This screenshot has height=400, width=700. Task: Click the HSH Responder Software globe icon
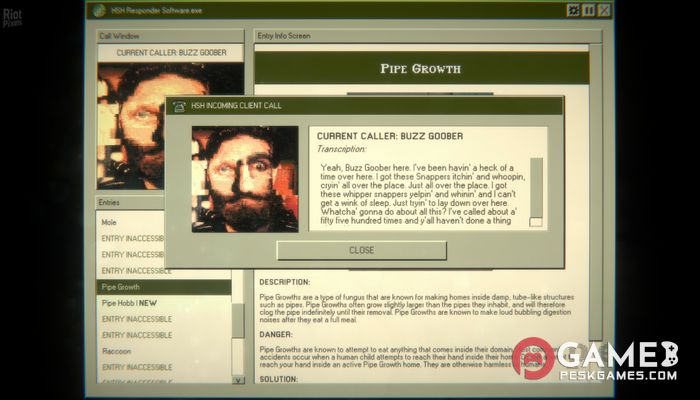pyautogui.click(x=99, y=11)
